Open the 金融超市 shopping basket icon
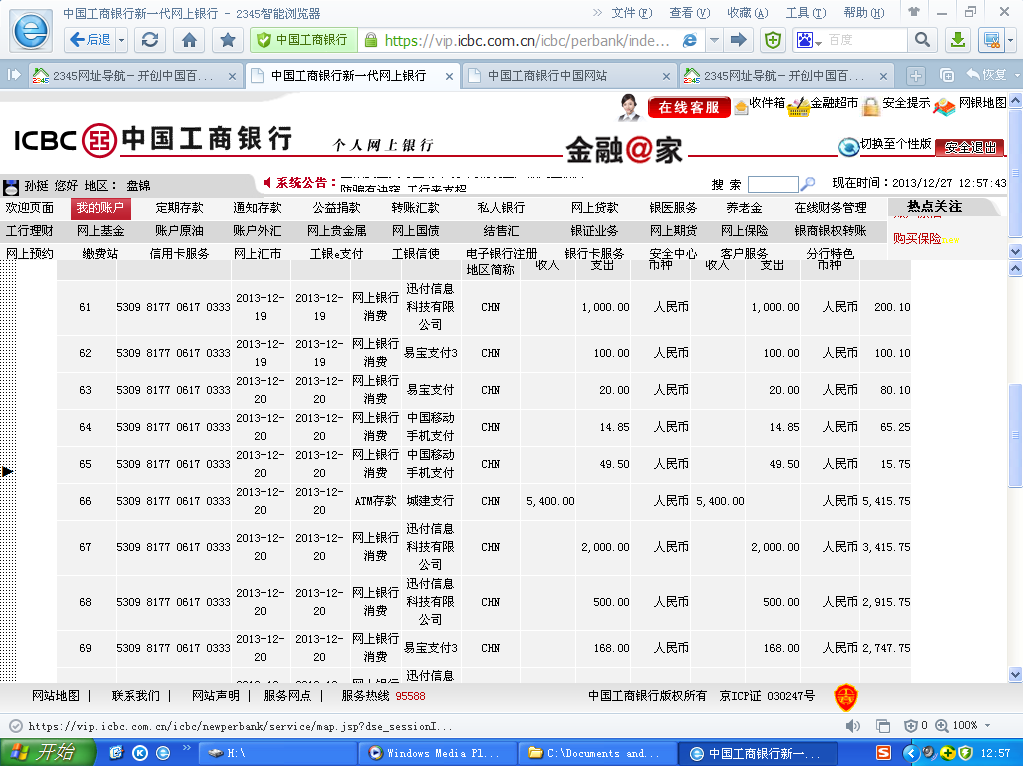The height and width of the screenshot is (766, 1023). 797,106
